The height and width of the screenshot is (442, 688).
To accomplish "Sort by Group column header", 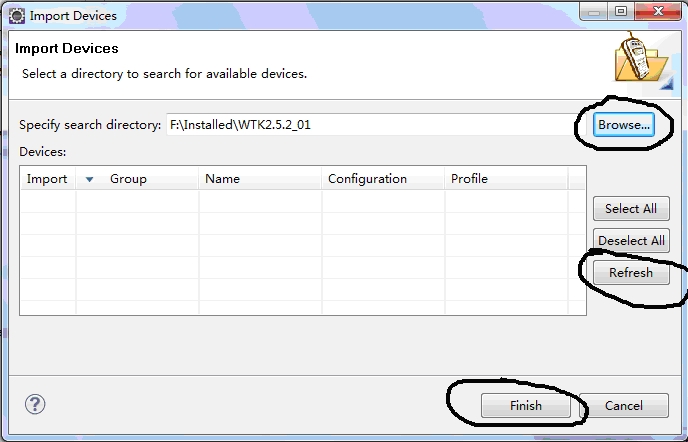I will click(137, 179).
